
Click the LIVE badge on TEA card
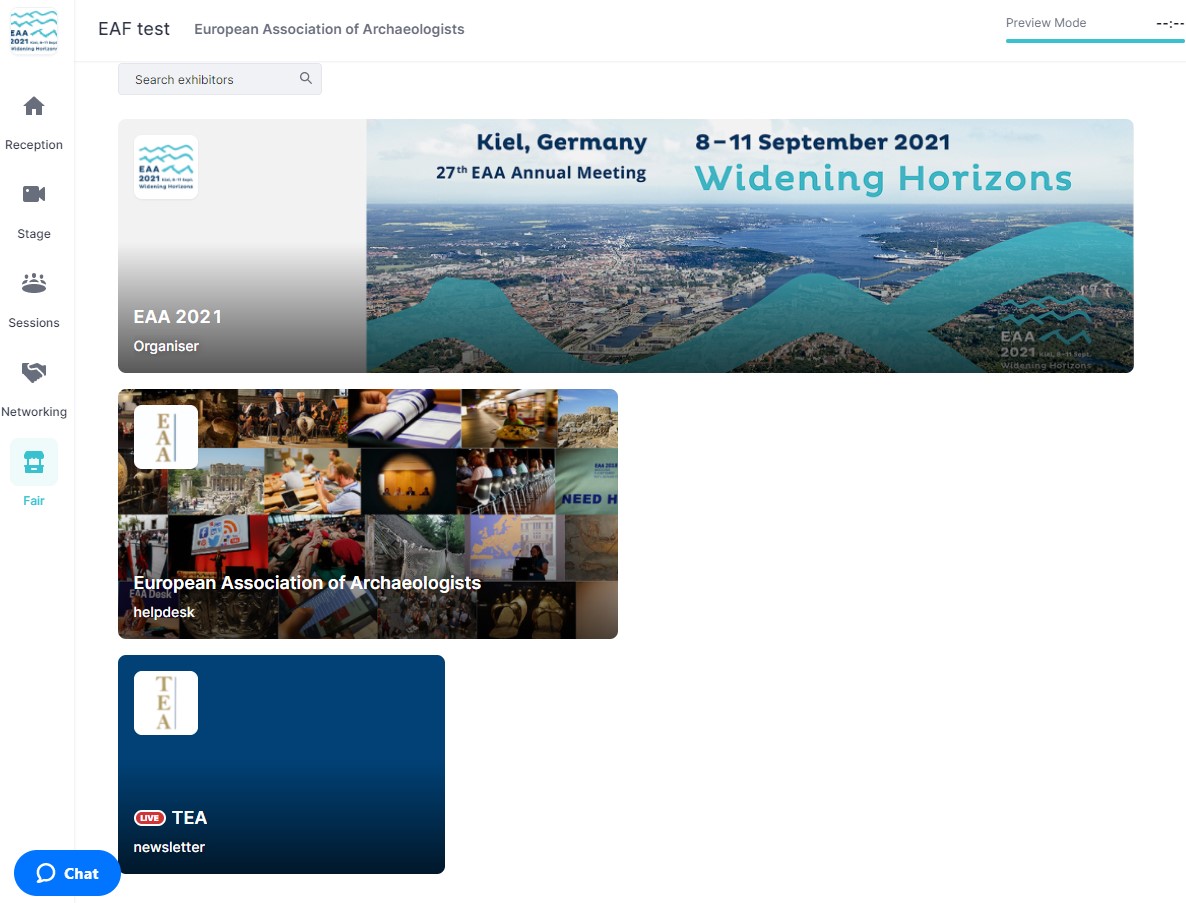pos(150,818)
